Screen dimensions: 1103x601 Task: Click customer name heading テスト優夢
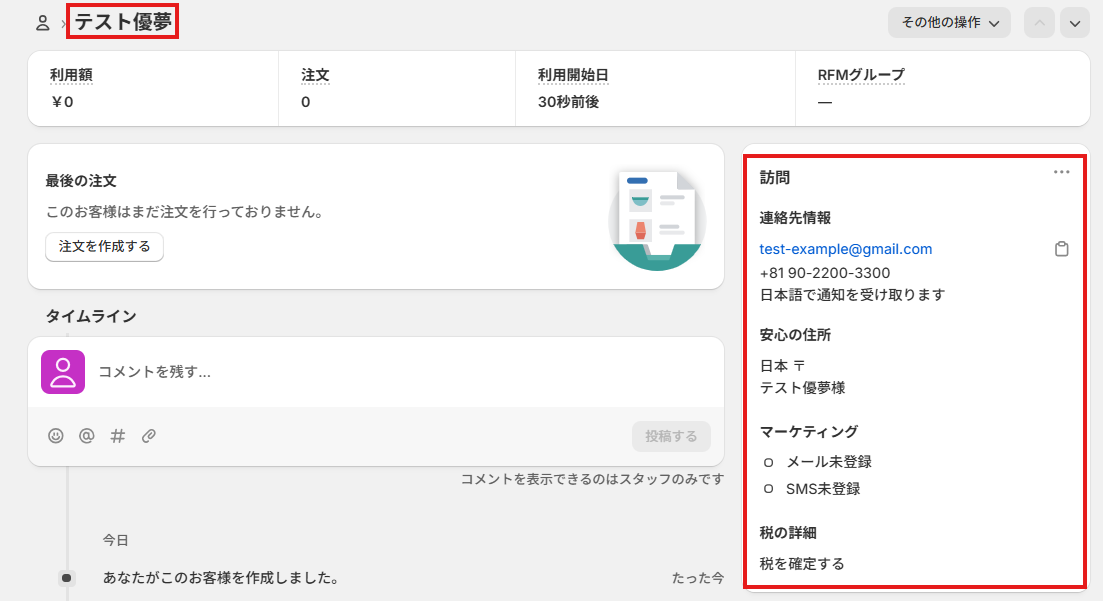coord(123,22)
